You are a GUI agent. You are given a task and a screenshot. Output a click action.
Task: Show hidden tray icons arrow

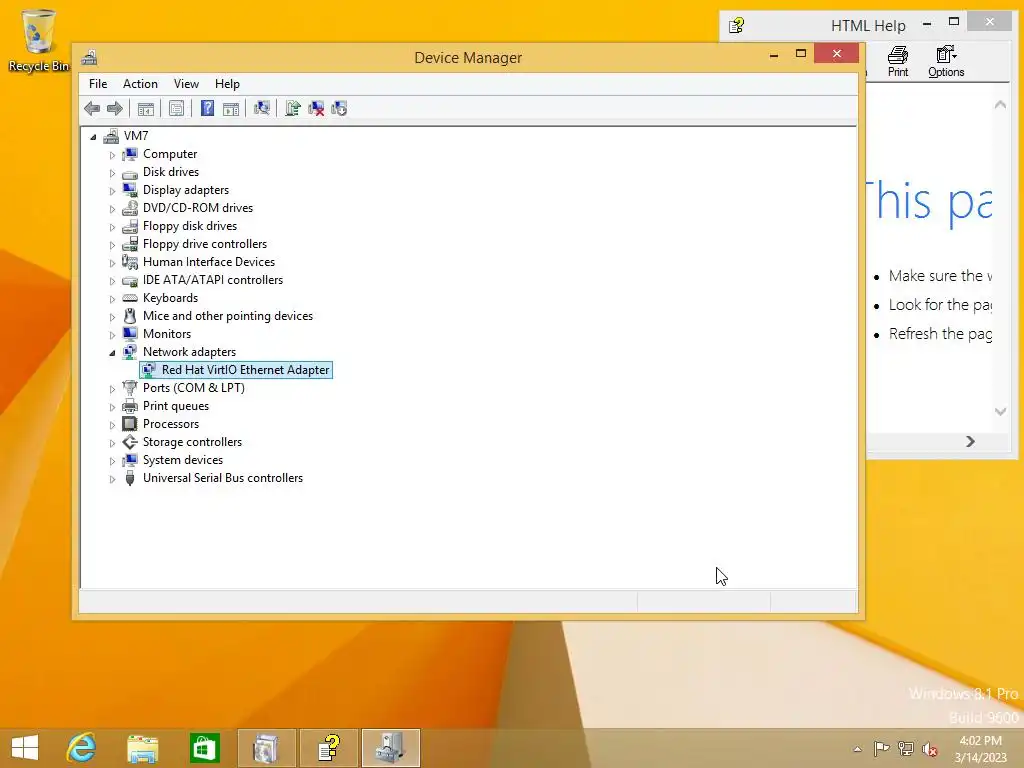[857, 749]
